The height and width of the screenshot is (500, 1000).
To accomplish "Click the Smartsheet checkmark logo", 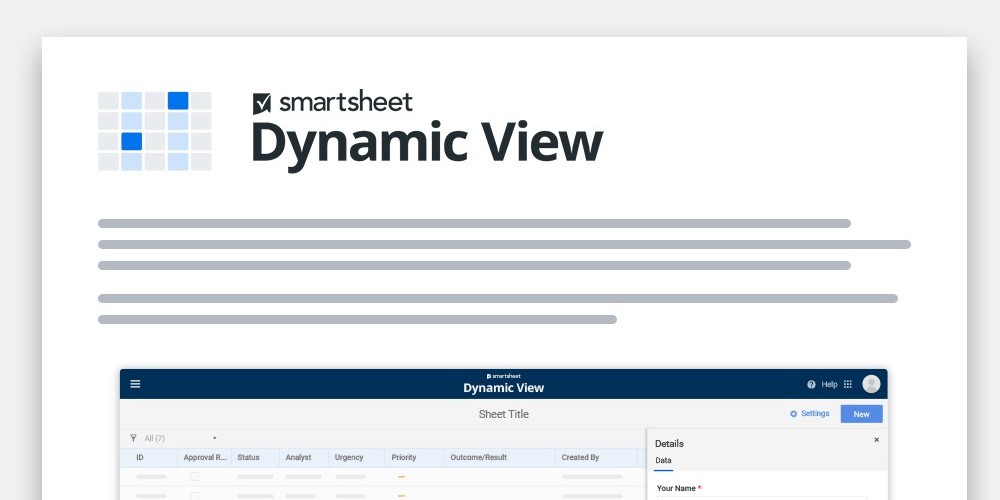I will (x=262, y=103).
